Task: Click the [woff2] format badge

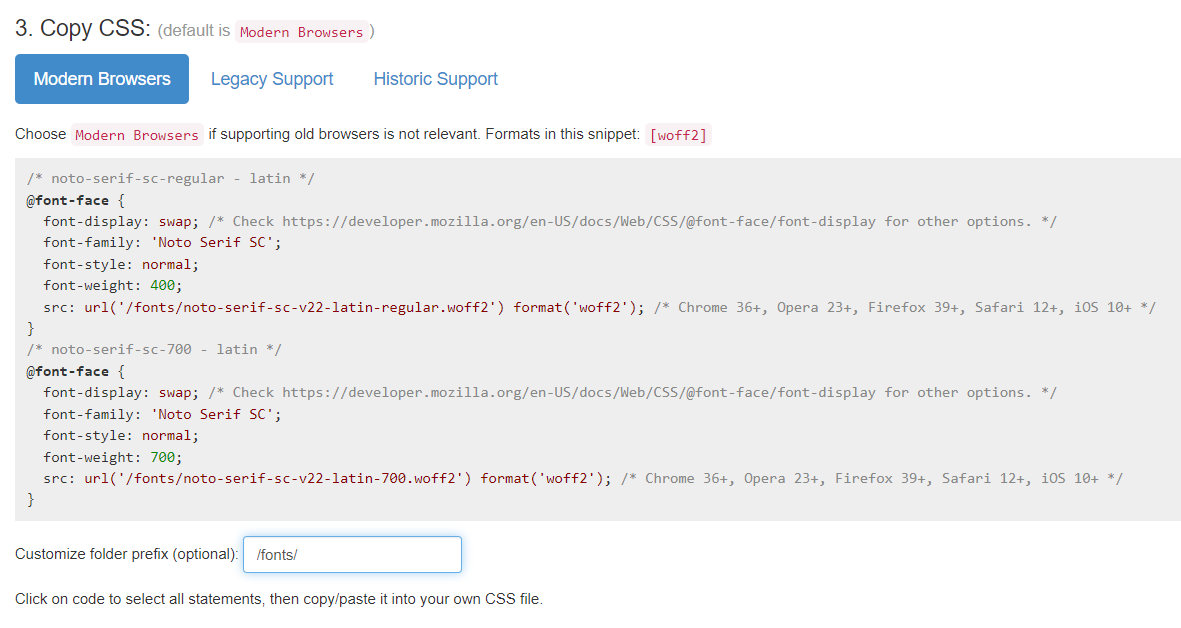Action: 679,135
